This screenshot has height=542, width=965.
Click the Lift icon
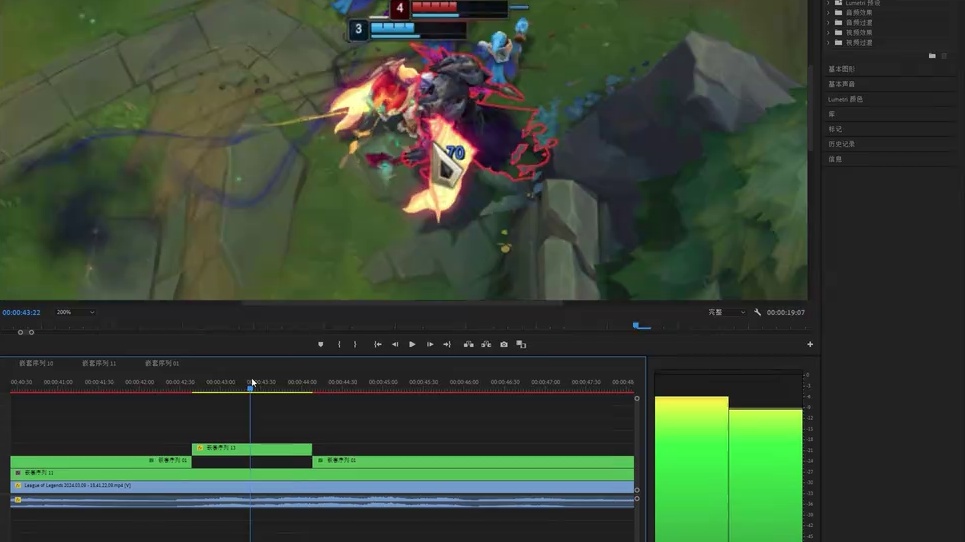click(468, 345)
